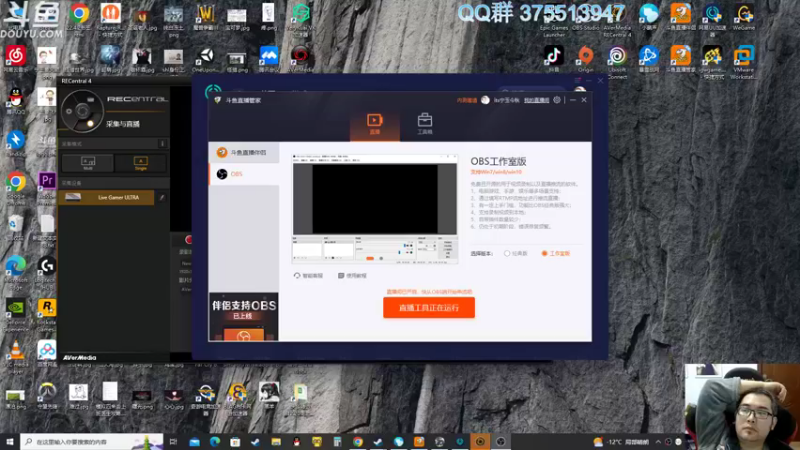Select Single mode button in RECentral

(140, 163)
